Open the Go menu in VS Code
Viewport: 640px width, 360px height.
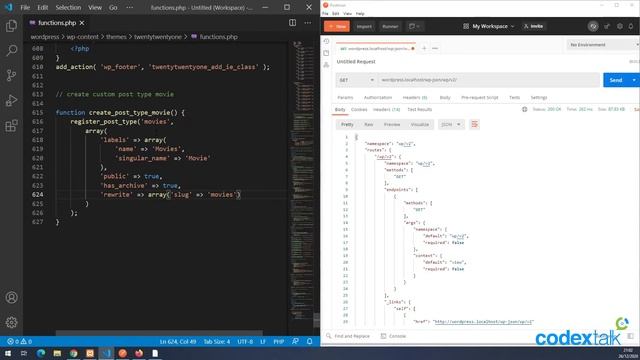(x=113, y=7)
